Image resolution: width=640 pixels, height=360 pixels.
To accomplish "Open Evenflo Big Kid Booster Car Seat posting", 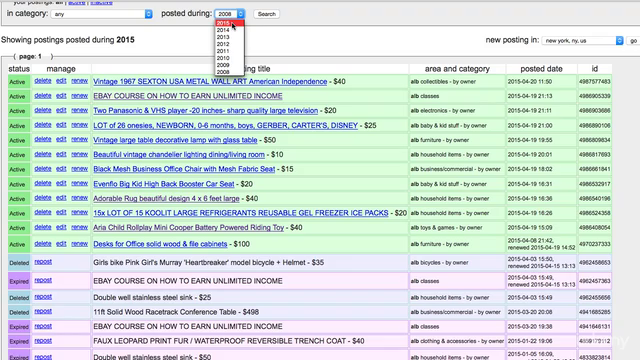I will [x=164, y=184].
